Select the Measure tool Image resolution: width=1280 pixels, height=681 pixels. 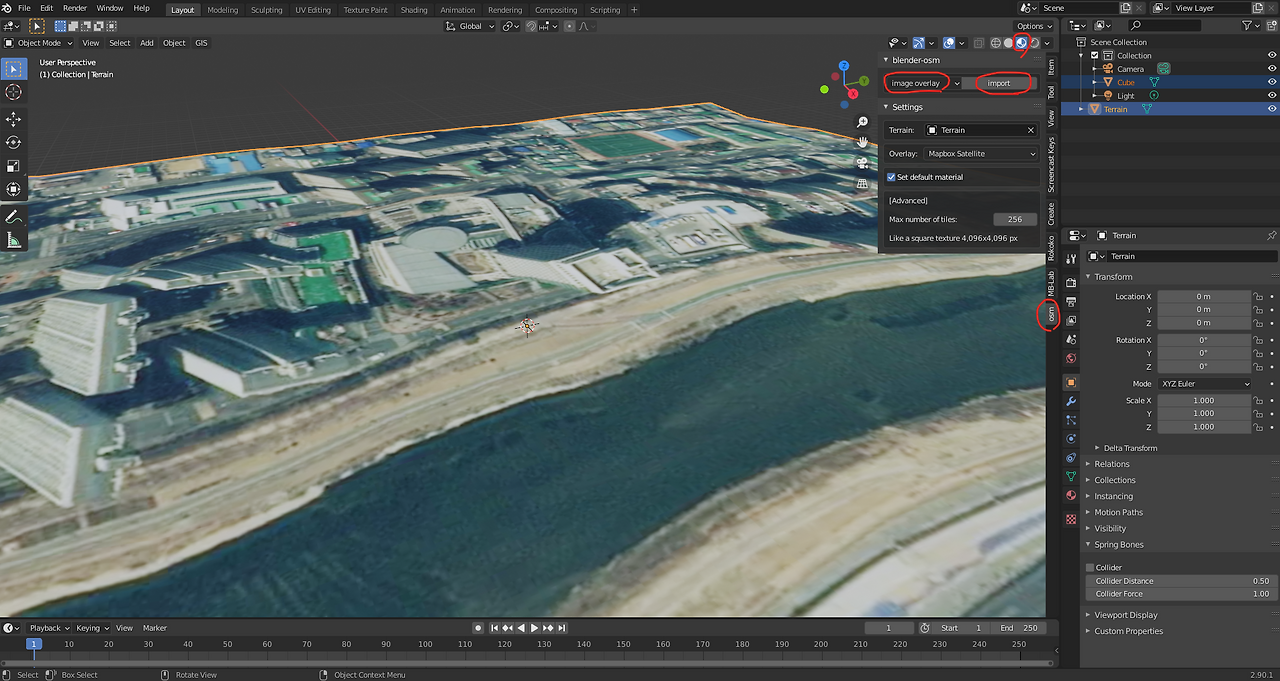[x=14, y=240]
